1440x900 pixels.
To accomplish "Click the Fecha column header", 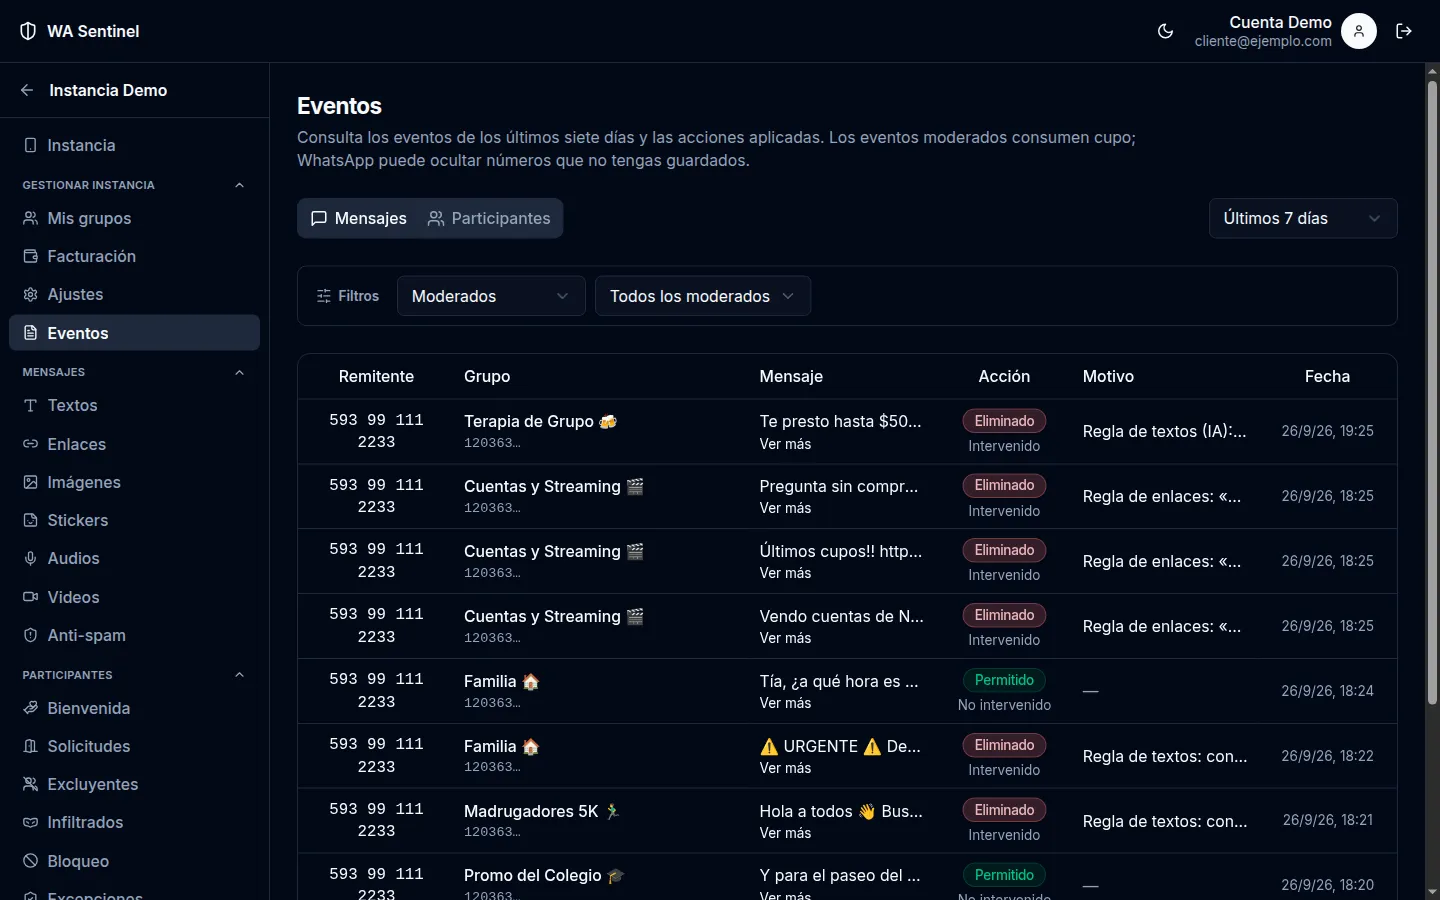I will point(1327,376).
